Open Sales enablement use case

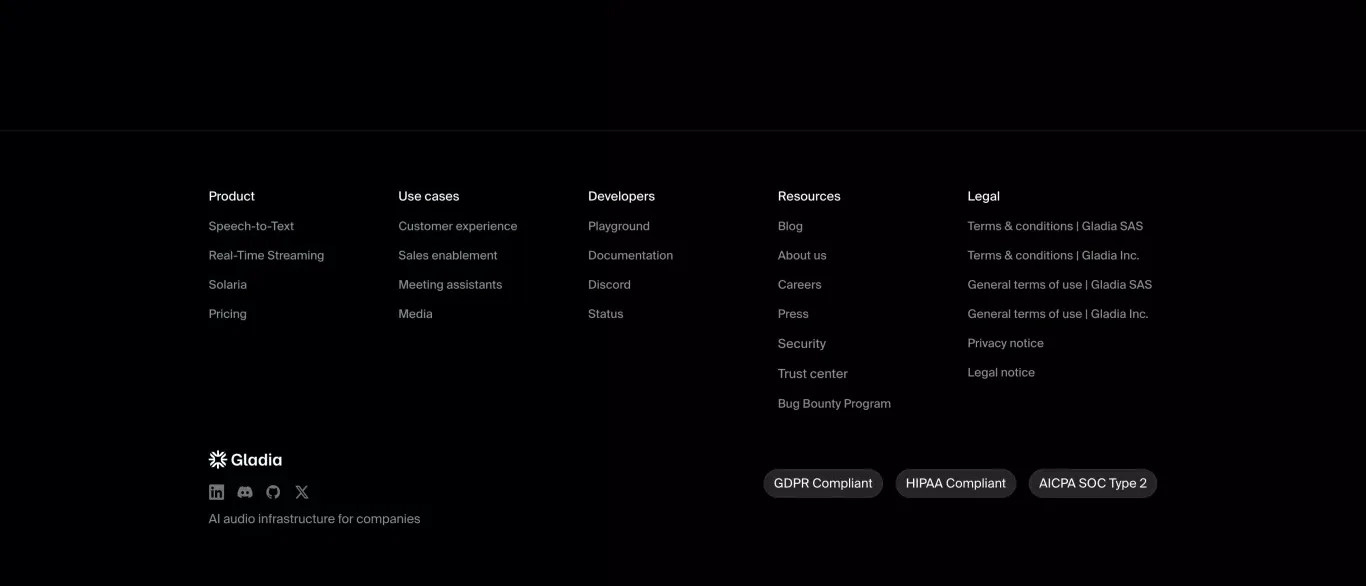448,255
